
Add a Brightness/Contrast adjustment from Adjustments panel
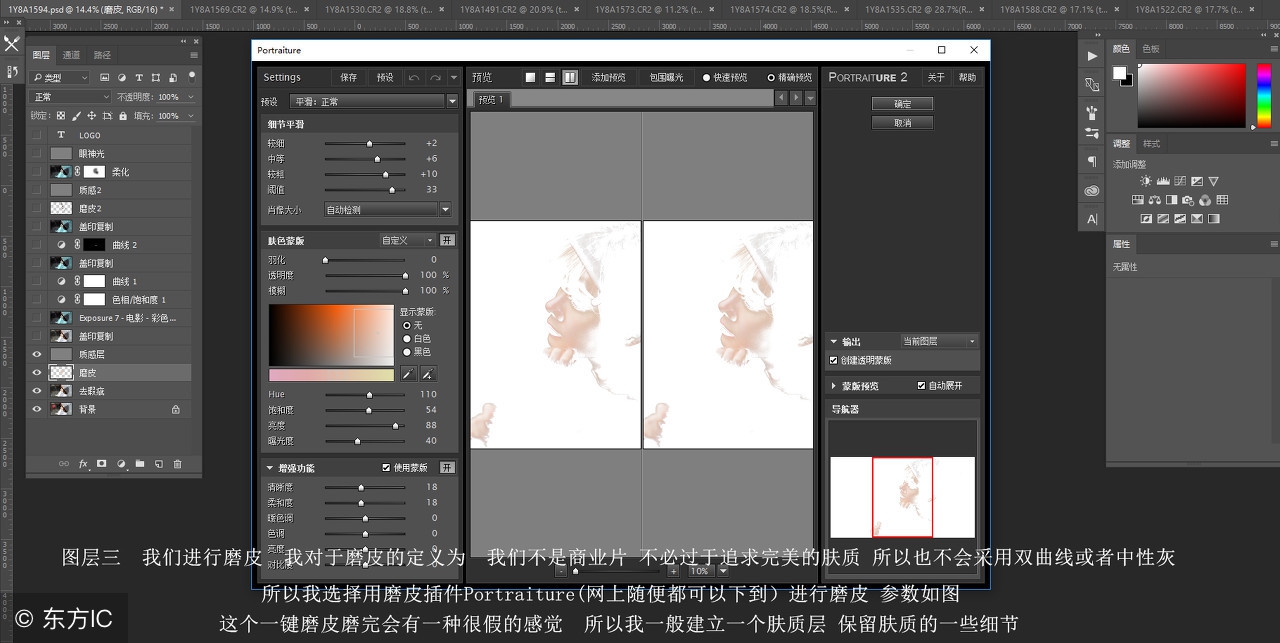tap(1146, 181)
